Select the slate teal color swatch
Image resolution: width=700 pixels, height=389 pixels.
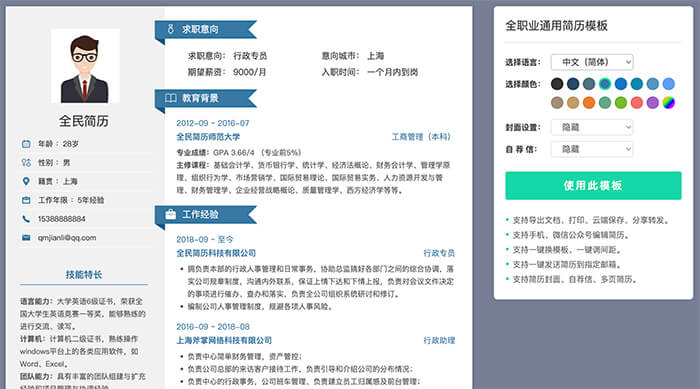tap(589, 84)
